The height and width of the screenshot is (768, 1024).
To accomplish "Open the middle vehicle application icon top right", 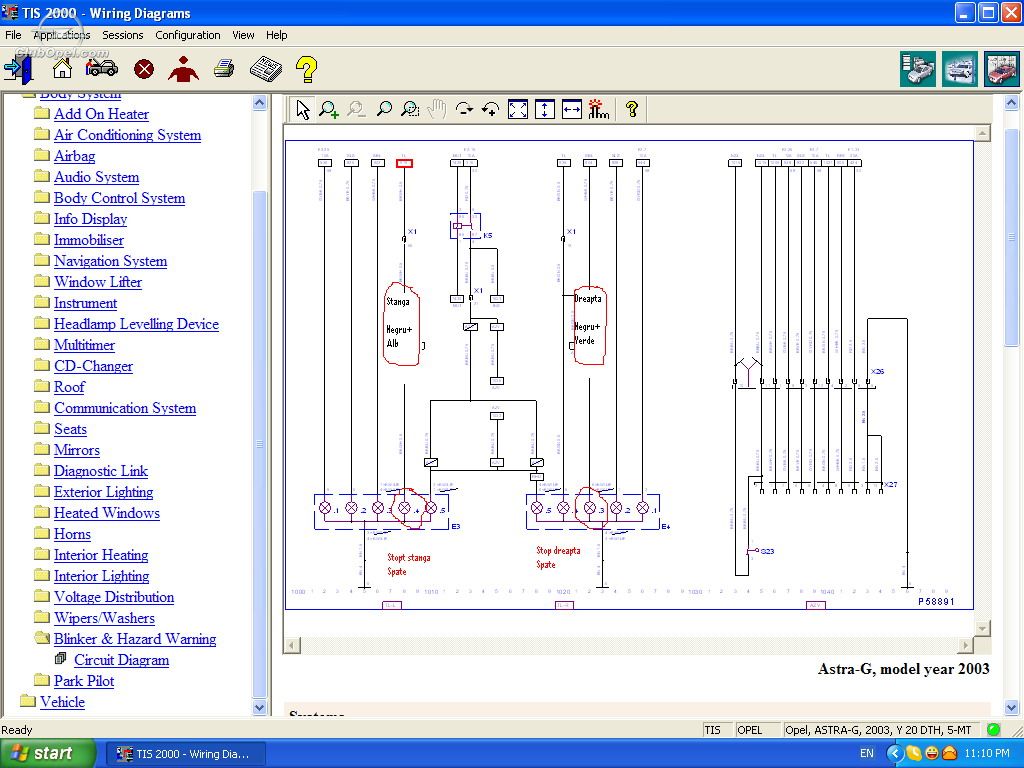I will point(960,69).
